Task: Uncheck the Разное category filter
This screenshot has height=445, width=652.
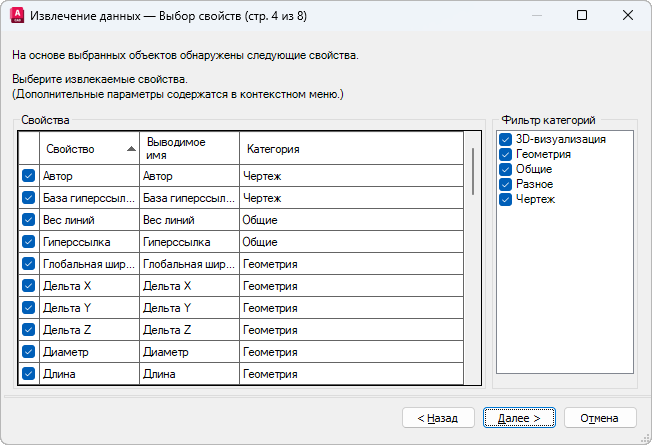Action: pos(506,185)
